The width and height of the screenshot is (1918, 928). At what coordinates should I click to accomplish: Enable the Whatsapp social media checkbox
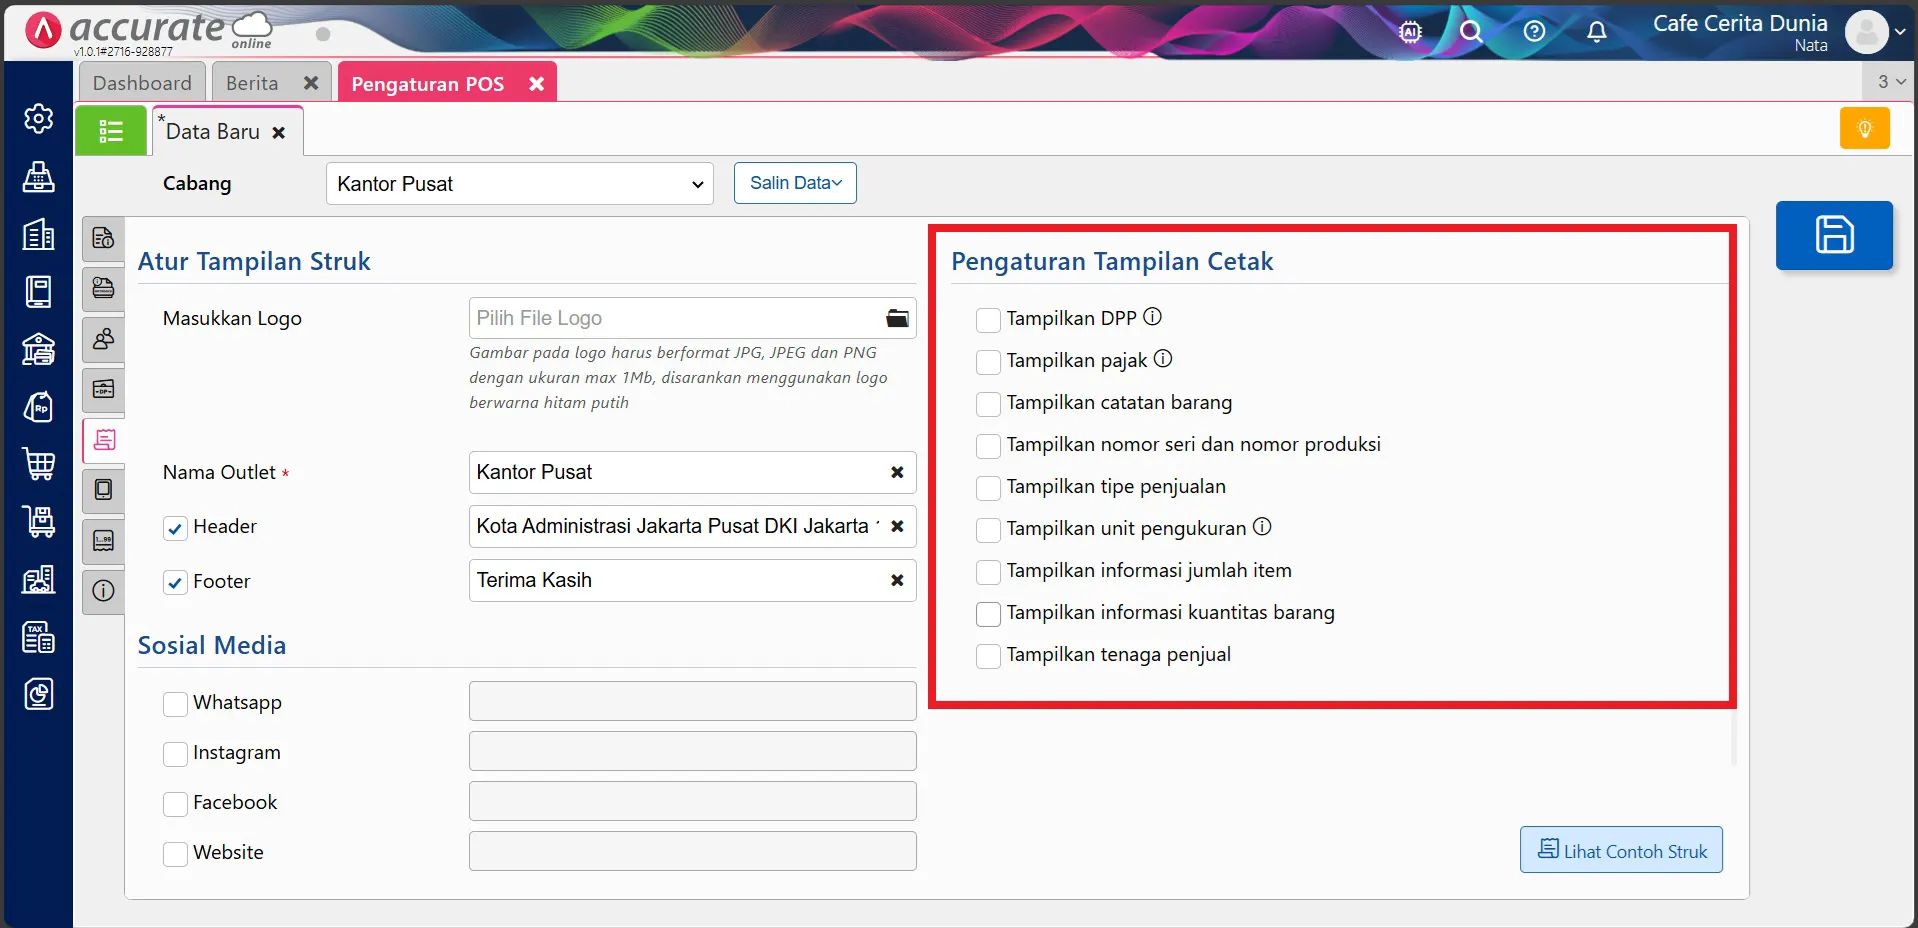tap(175, 704)
